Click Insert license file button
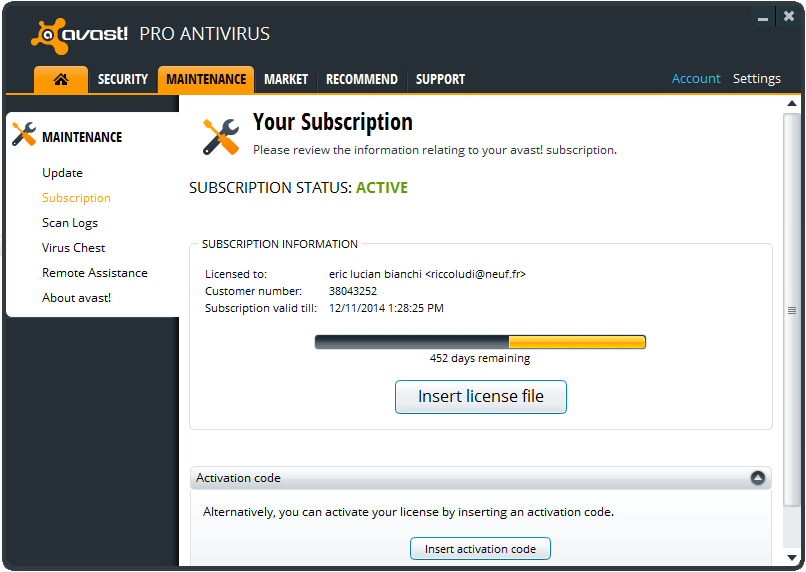 (x=481, y=397)
